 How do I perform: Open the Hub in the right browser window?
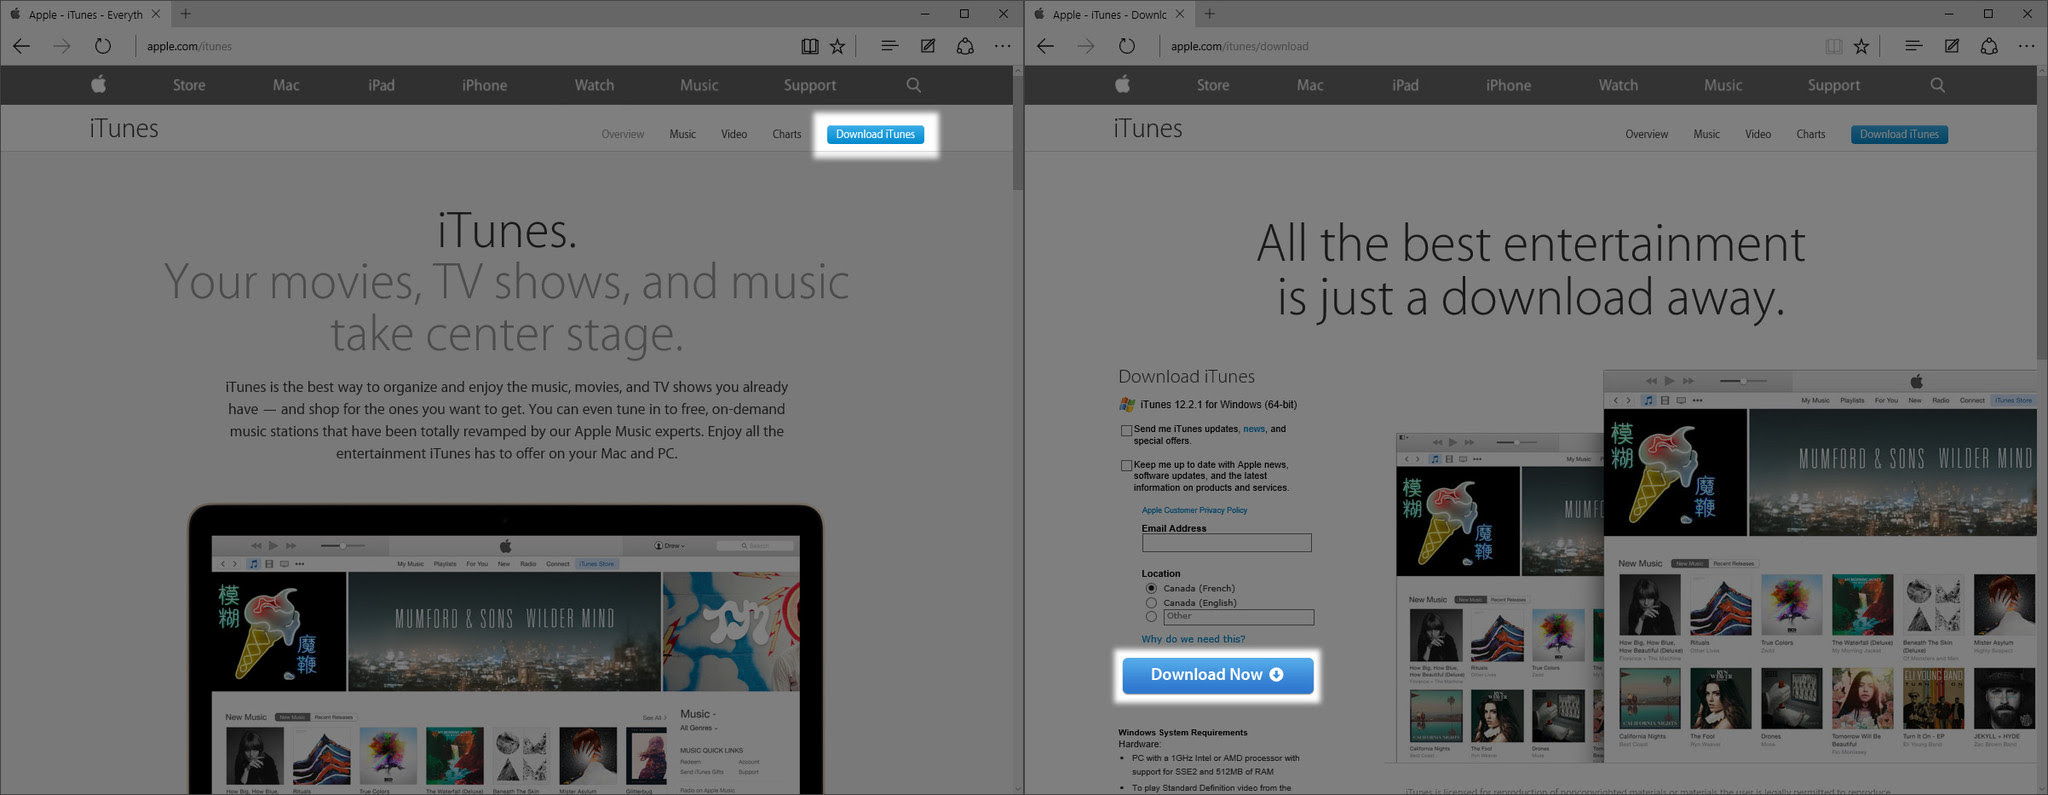click(1913, 46)
